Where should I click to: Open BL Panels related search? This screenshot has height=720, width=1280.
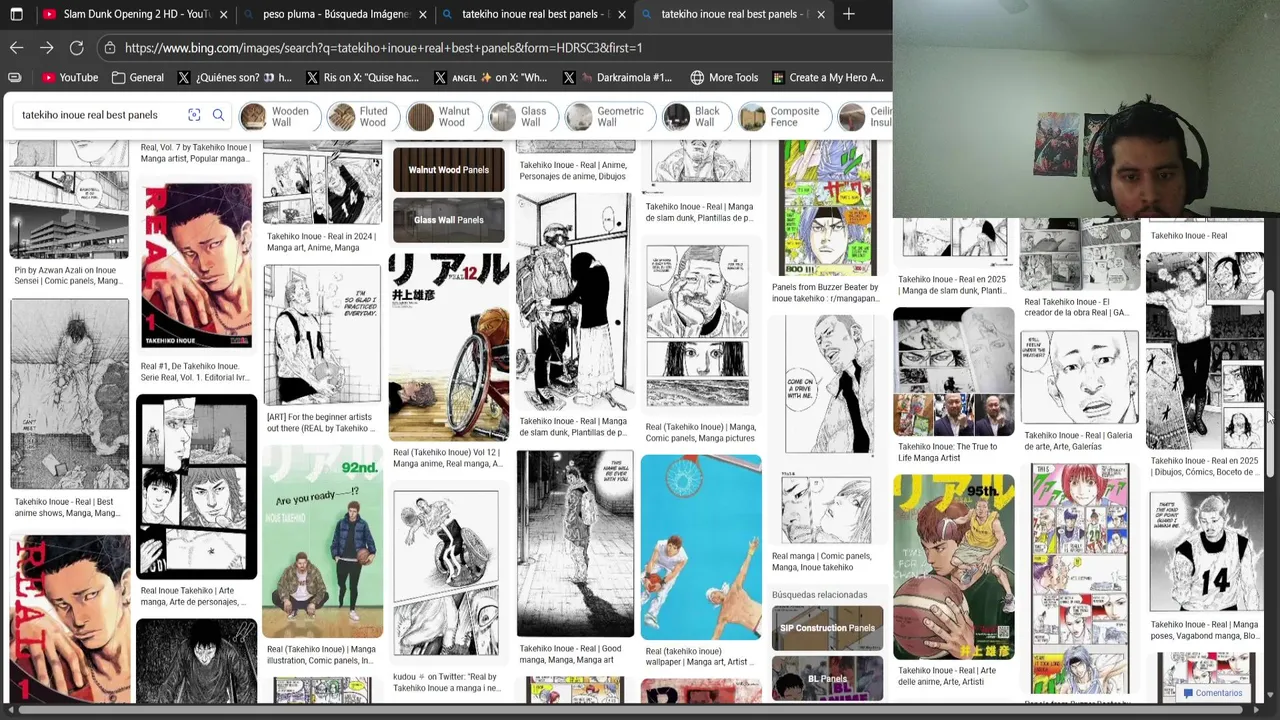click(x=827, y=679)
